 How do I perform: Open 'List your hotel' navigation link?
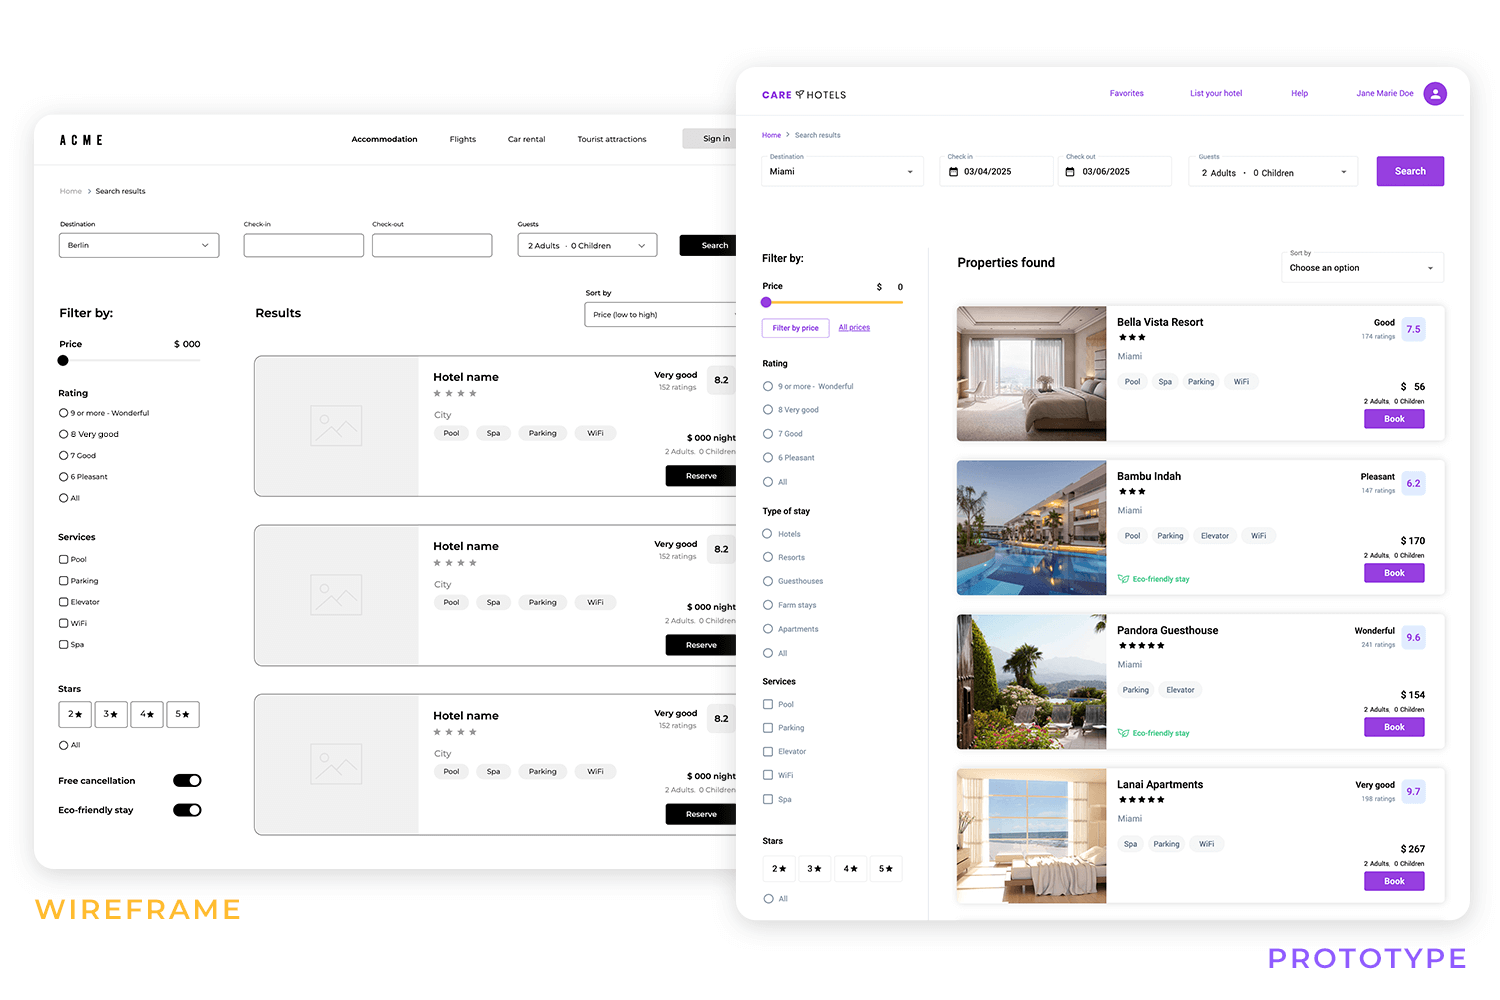pos(1216,94)
